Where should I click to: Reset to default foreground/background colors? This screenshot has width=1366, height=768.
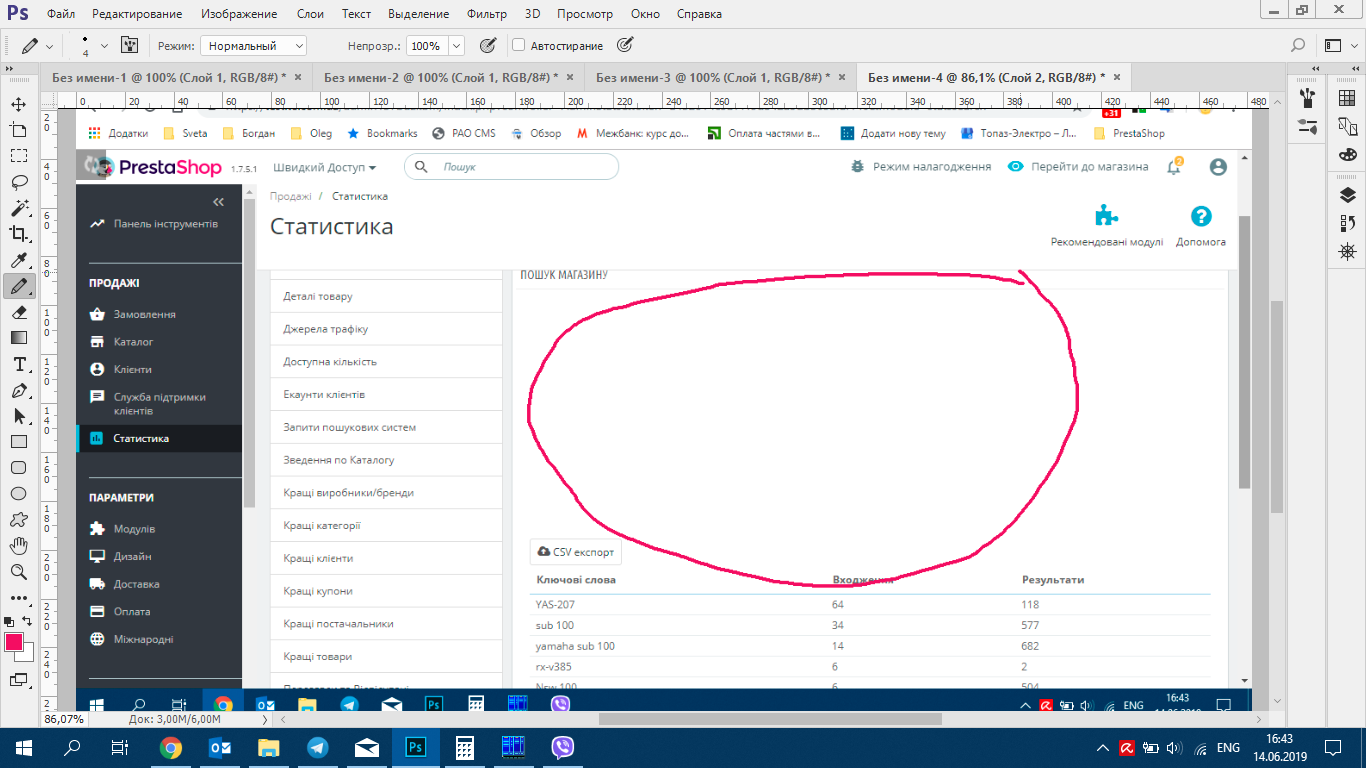[x=9, y=621]
